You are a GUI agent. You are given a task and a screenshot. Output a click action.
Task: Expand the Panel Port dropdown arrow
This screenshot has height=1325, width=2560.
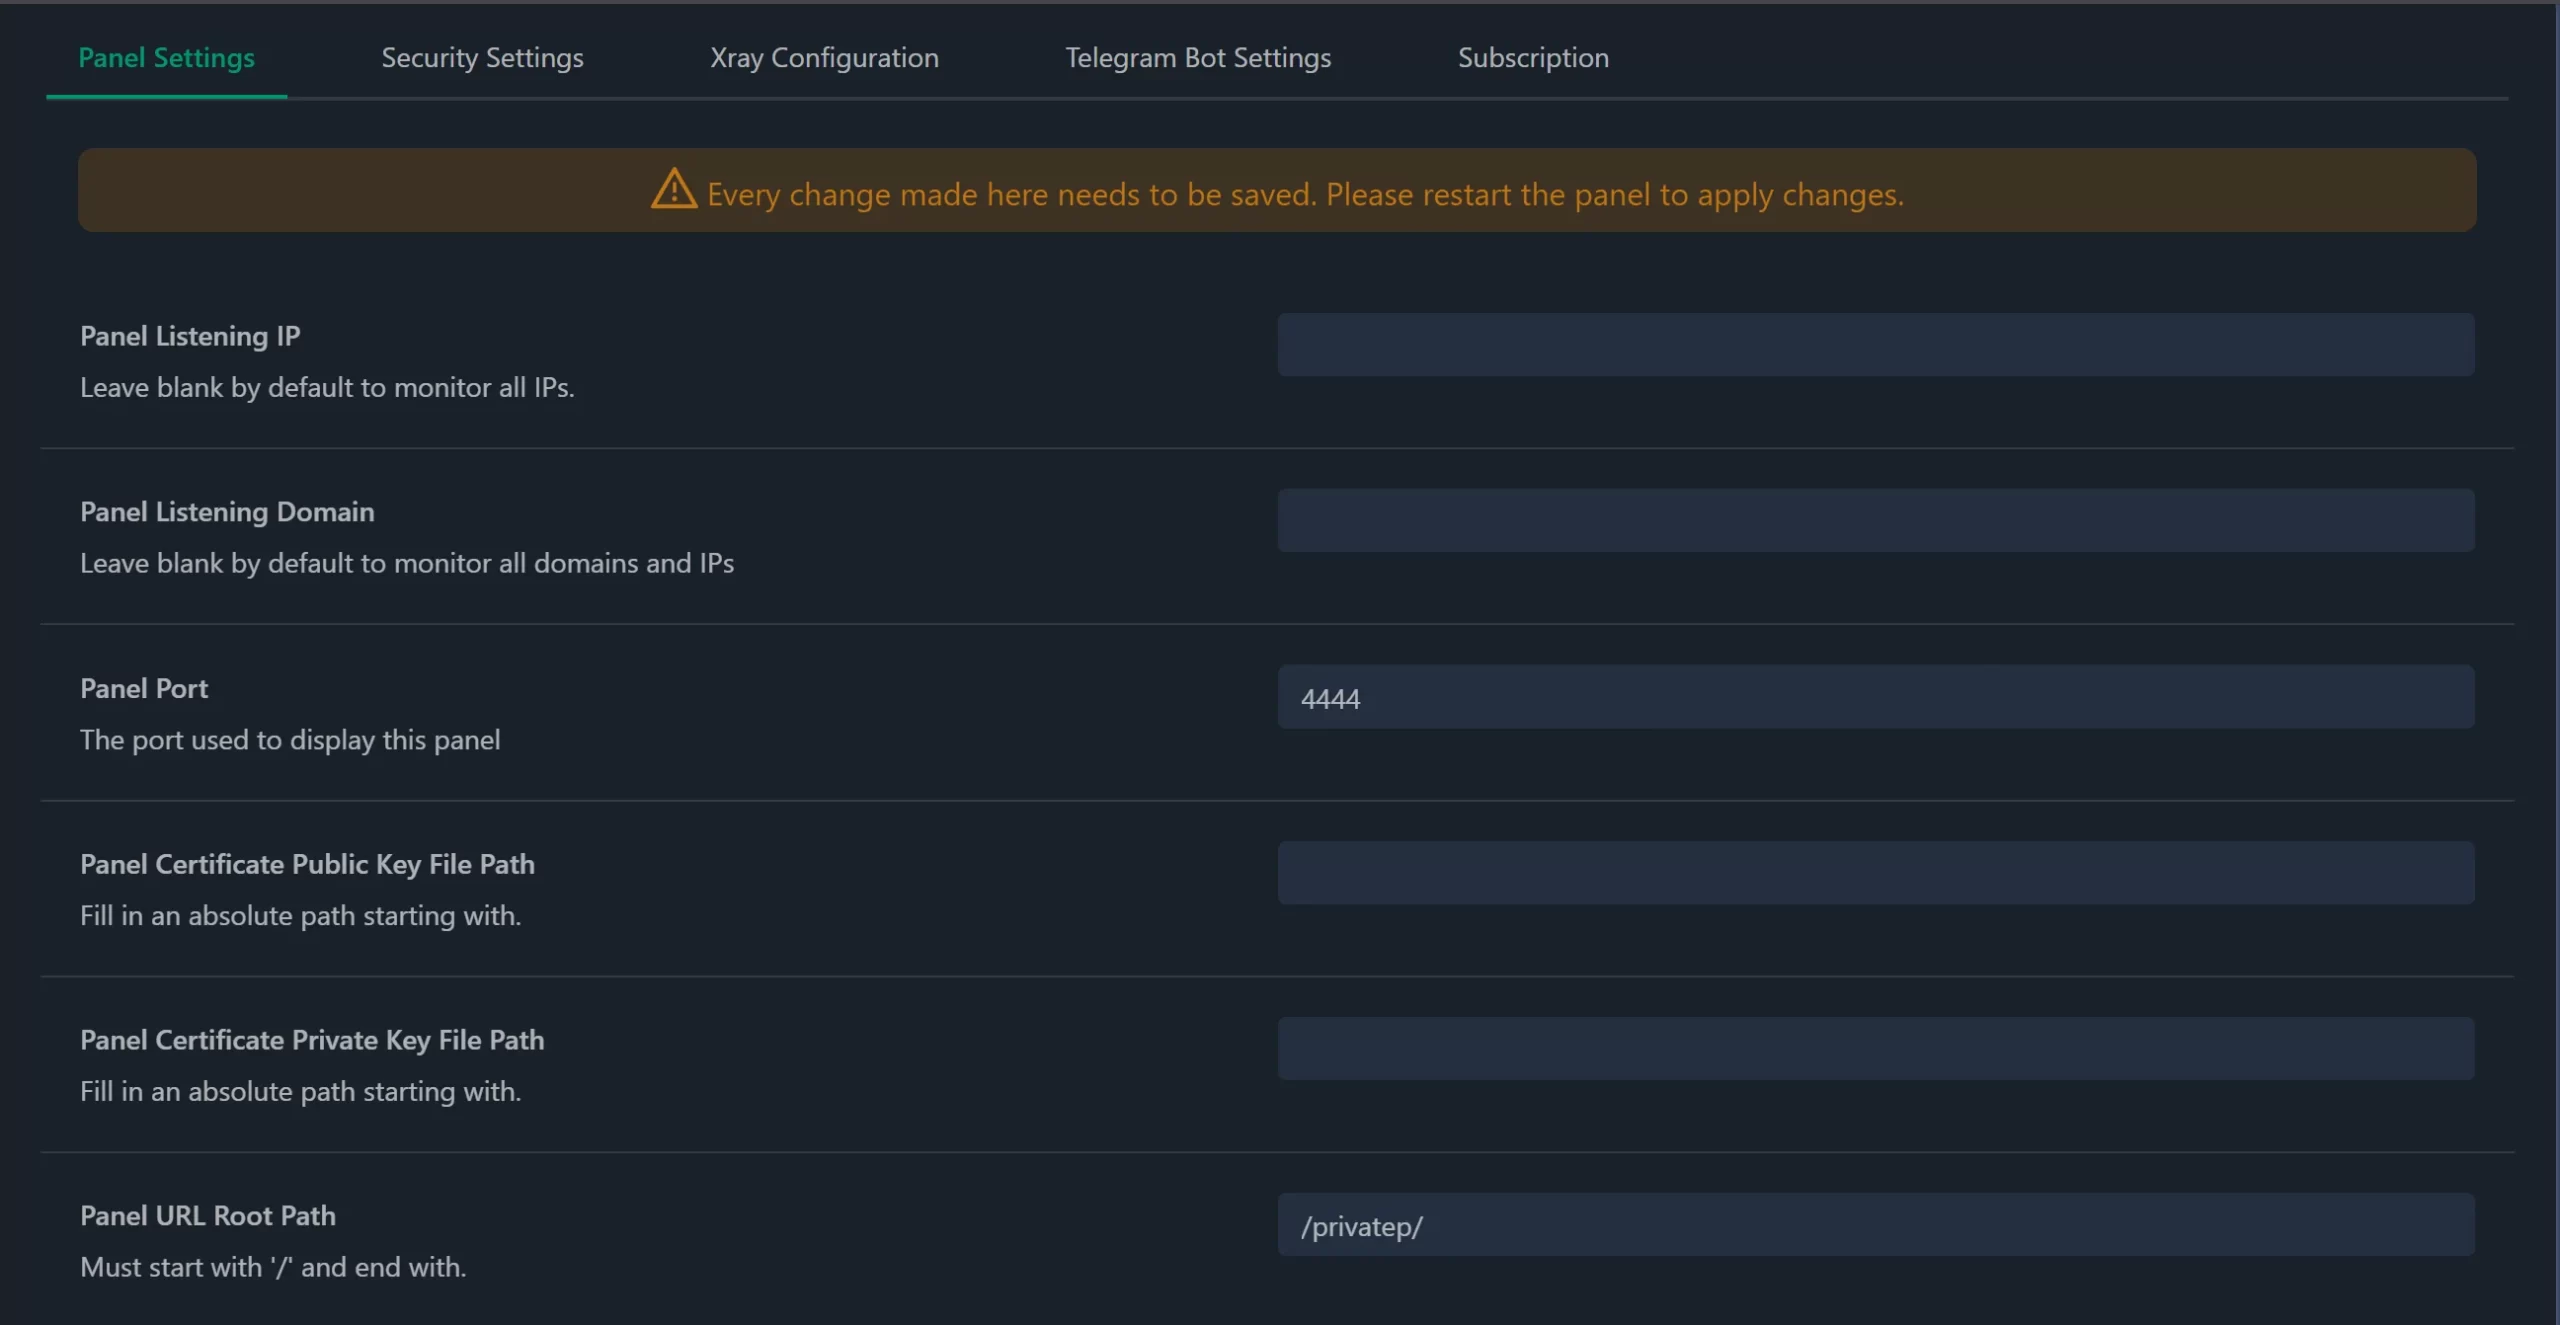click(x=2450, y=696)
